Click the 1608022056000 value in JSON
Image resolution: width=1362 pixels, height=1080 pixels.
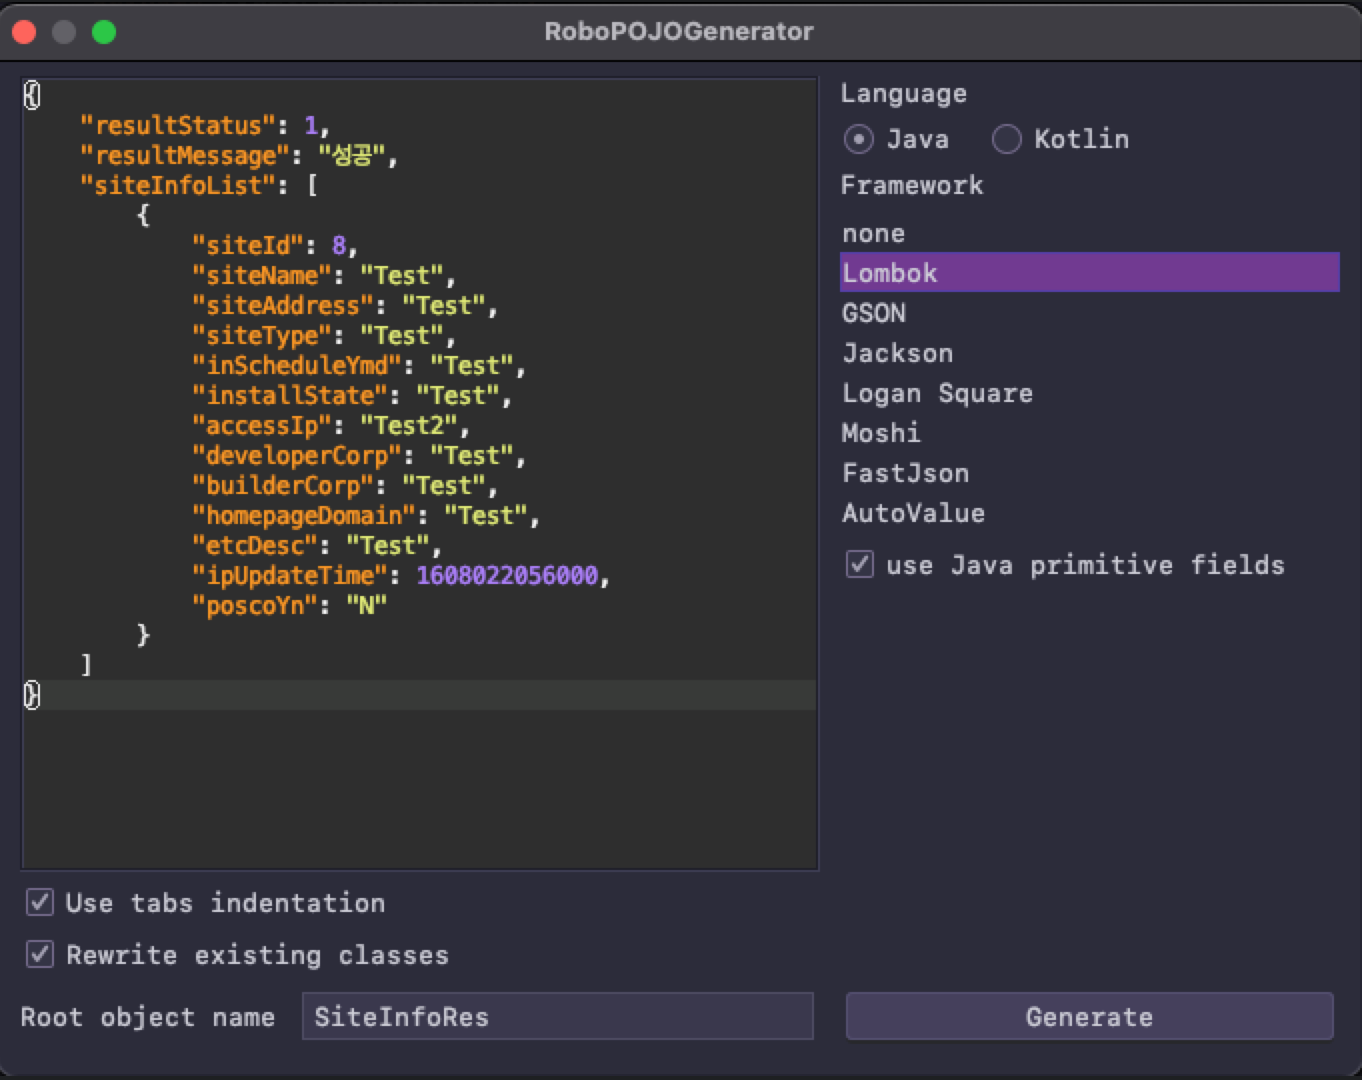point(507,575)
